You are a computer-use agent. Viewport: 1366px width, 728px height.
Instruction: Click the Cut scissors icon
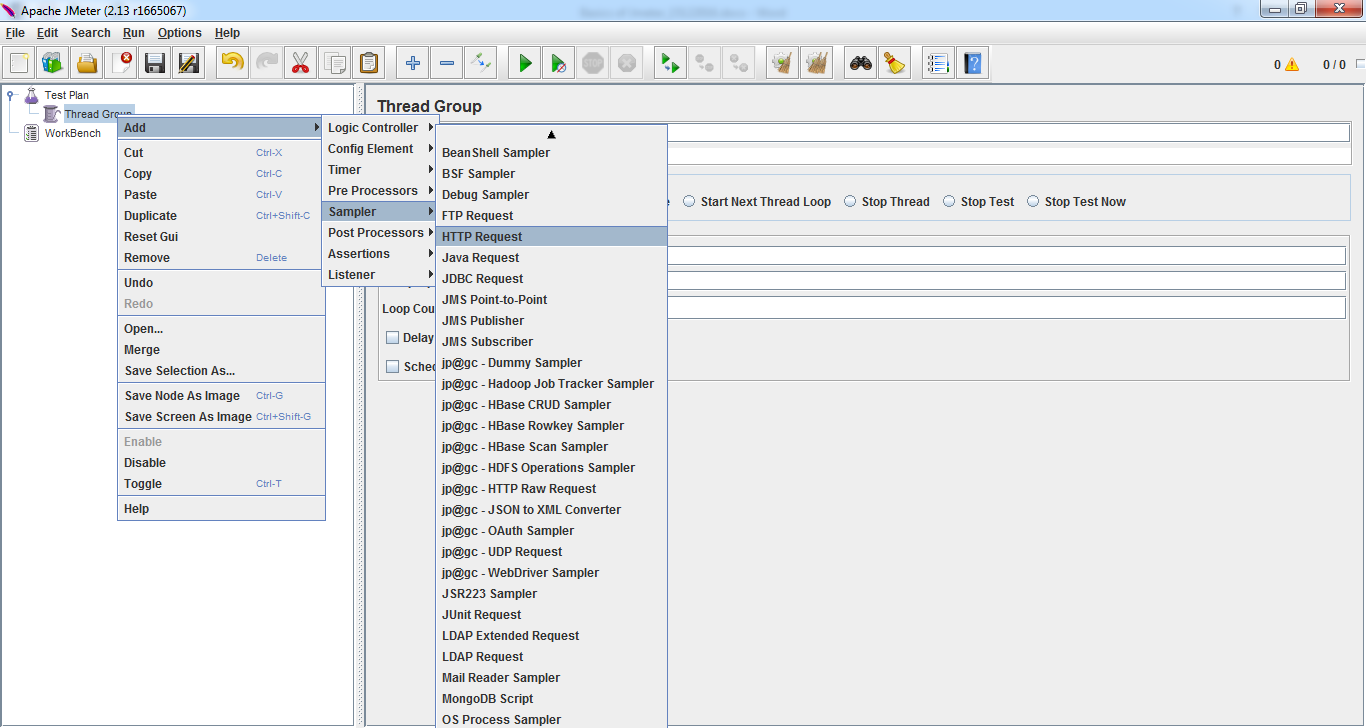click(x=300, y=63)
